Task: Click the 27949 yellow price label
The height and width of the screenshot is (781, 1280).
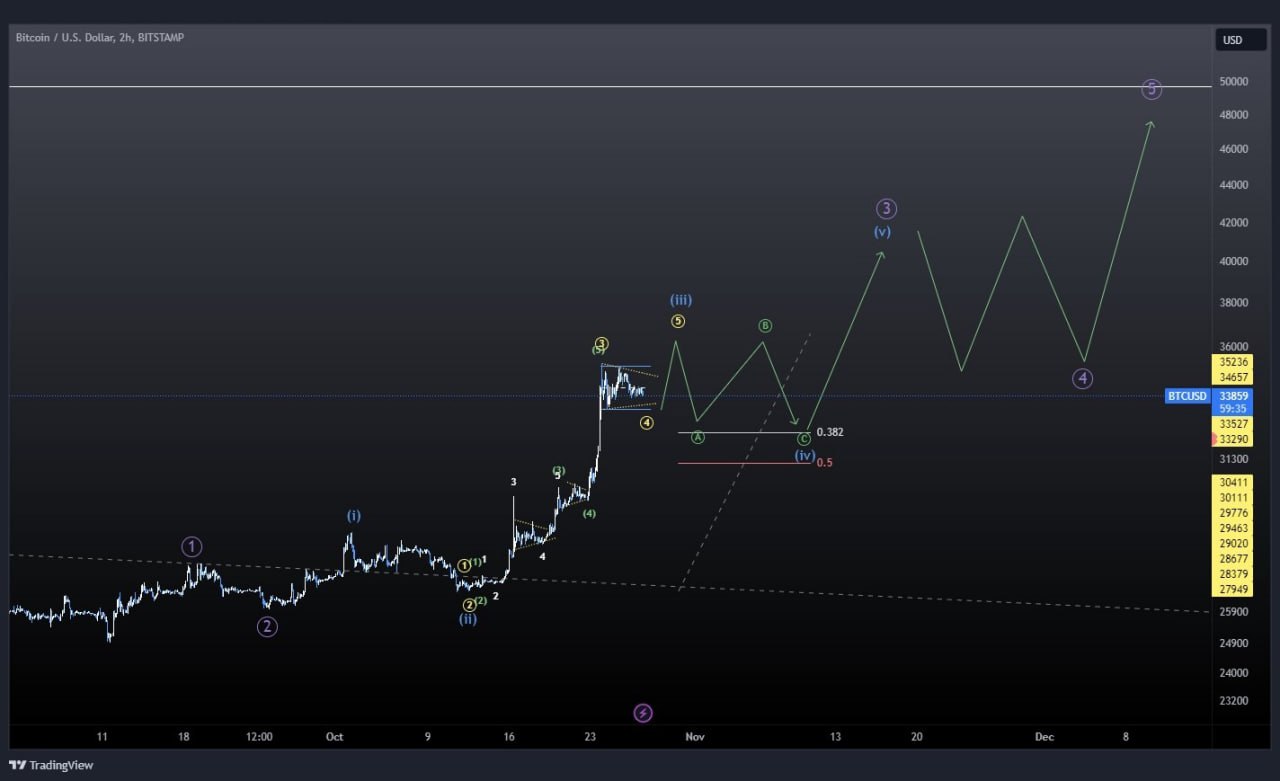Action: (x=1233, y=590)
